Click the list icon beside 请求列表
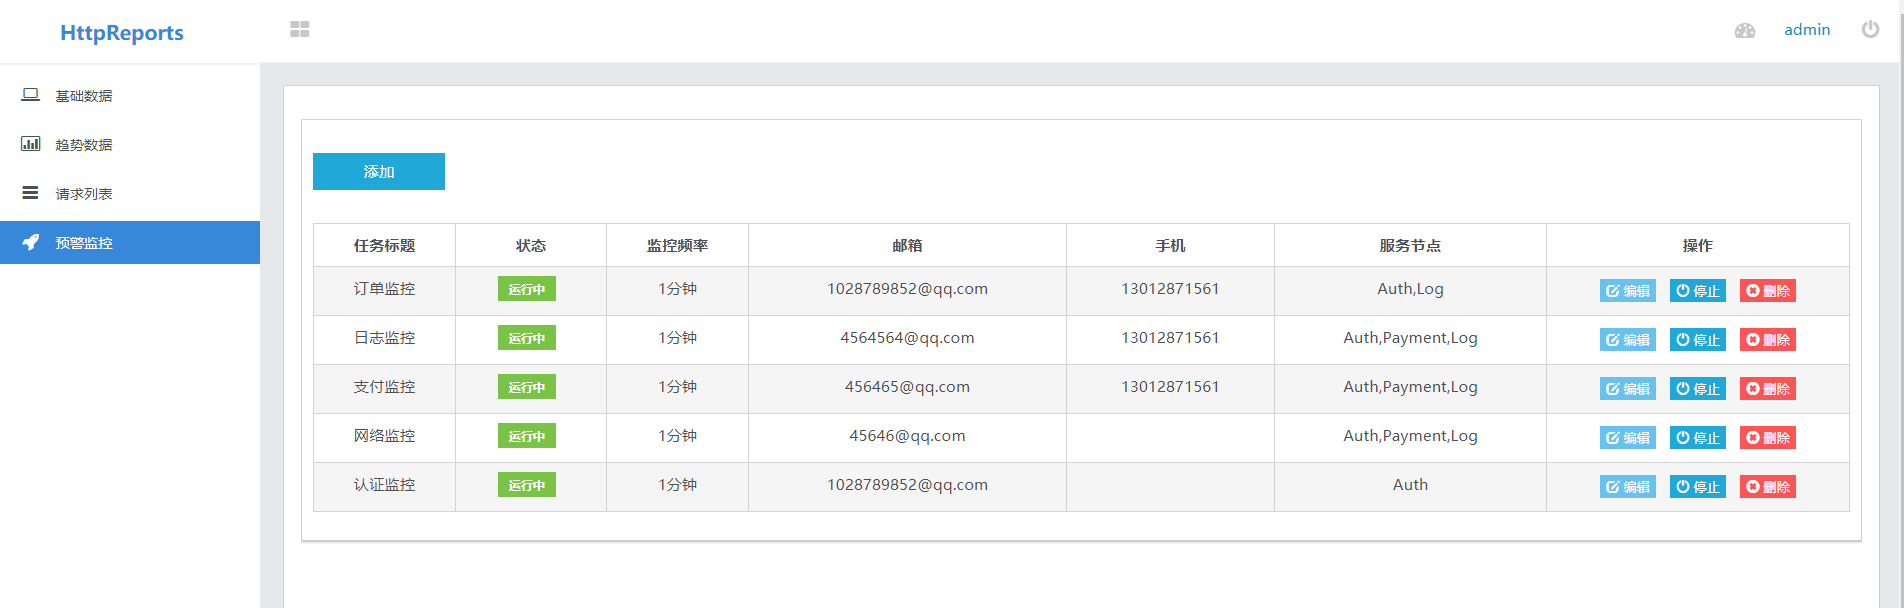The image size is (1904, 608). tap(31, 193)
